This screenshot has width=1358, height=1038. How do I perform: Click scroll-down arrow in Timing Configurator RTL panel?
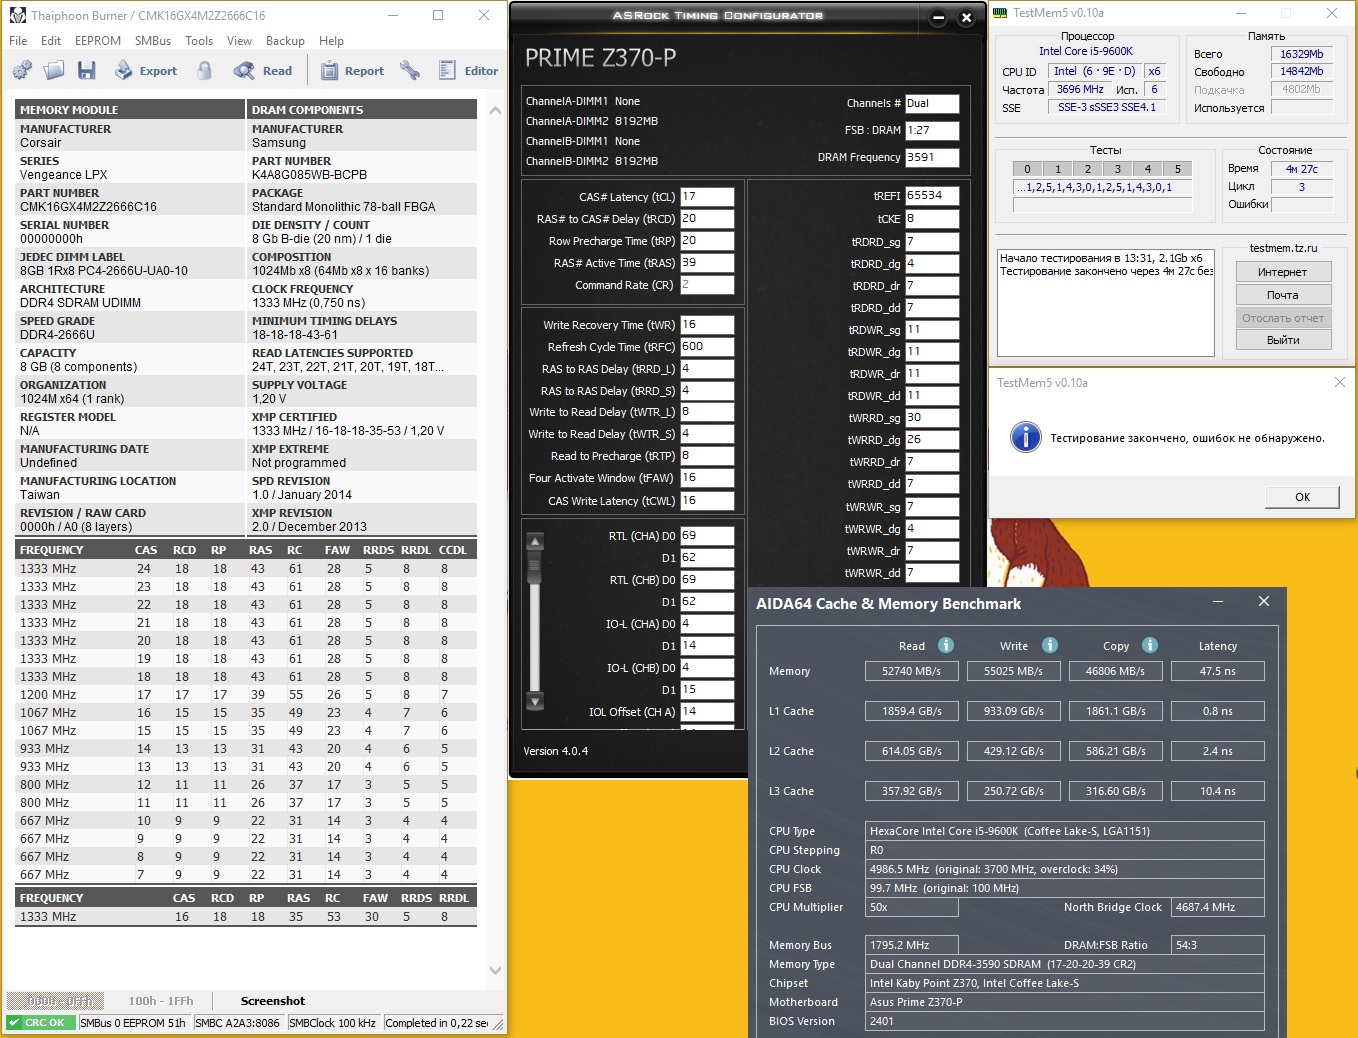(535, 702)
